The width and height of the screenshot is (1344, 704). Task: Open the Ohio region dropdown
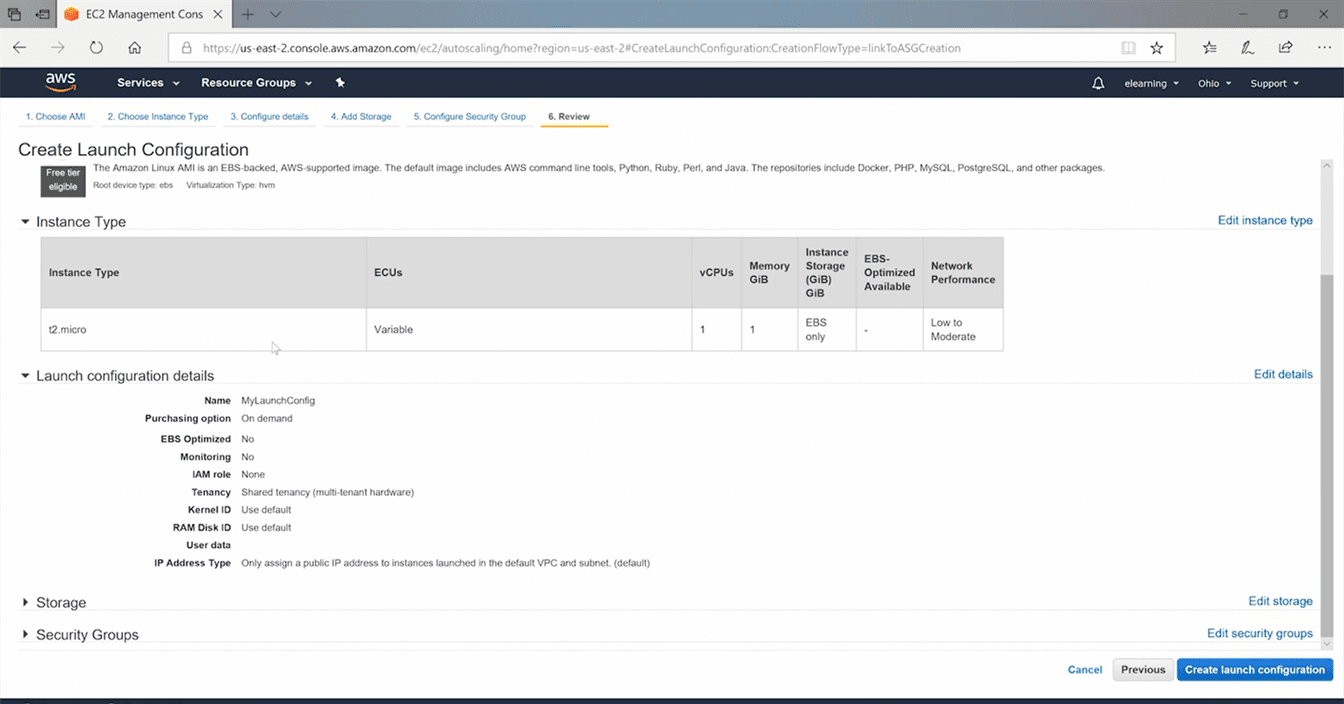point(1214,83)
